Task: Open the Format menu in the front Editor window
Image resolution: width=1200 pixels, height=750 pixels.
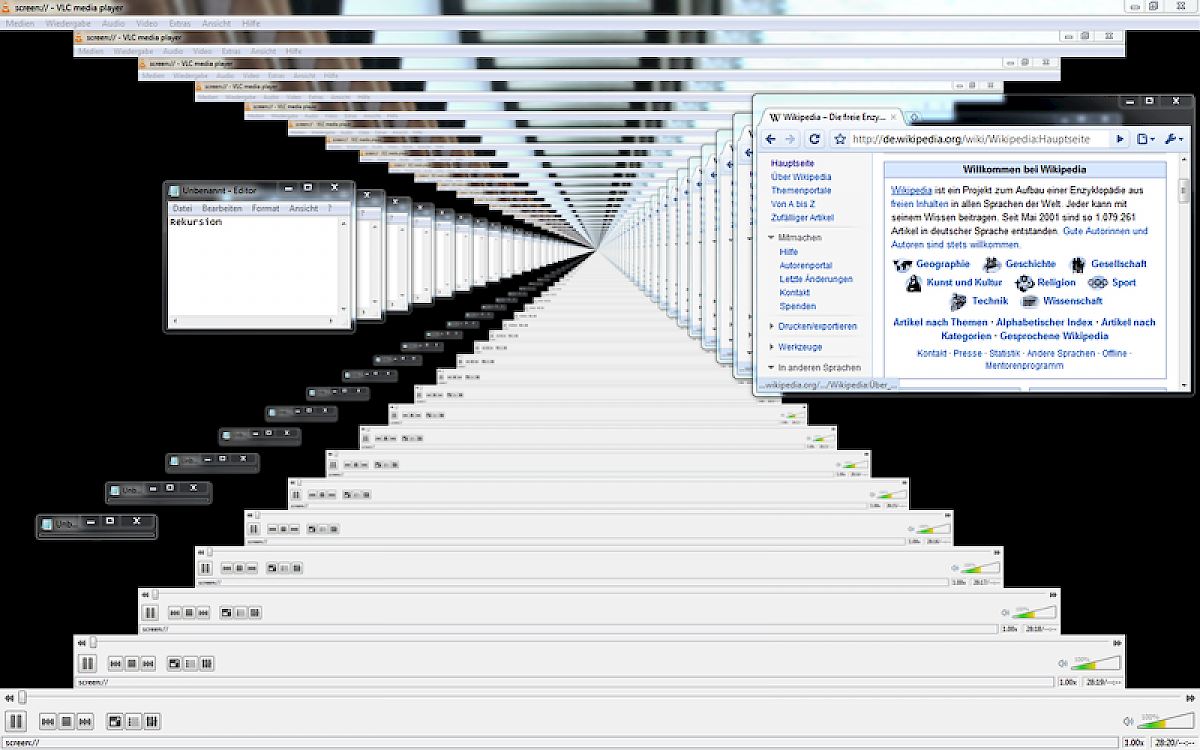Action: pyautogui.click(x=265, y=209)
